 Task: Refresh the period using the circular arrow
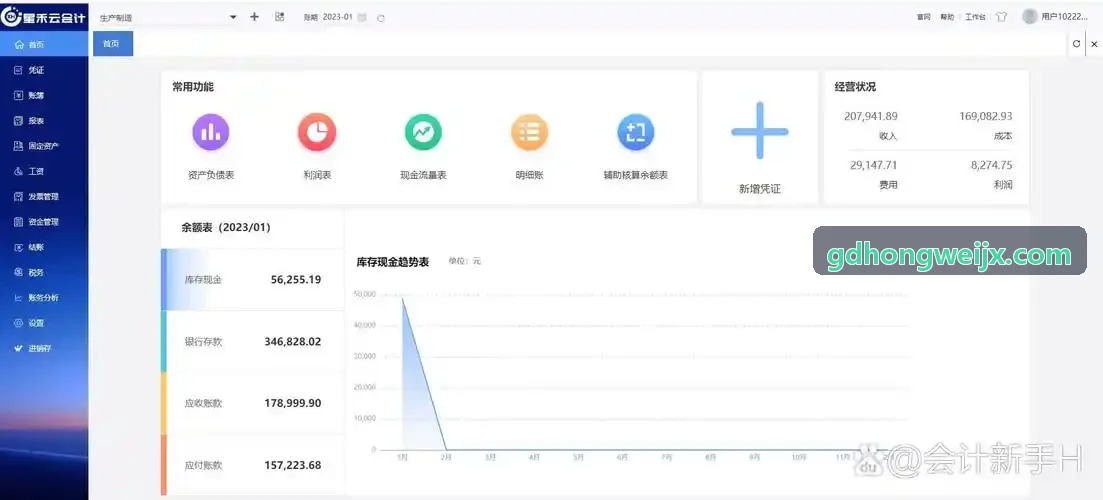381,18
